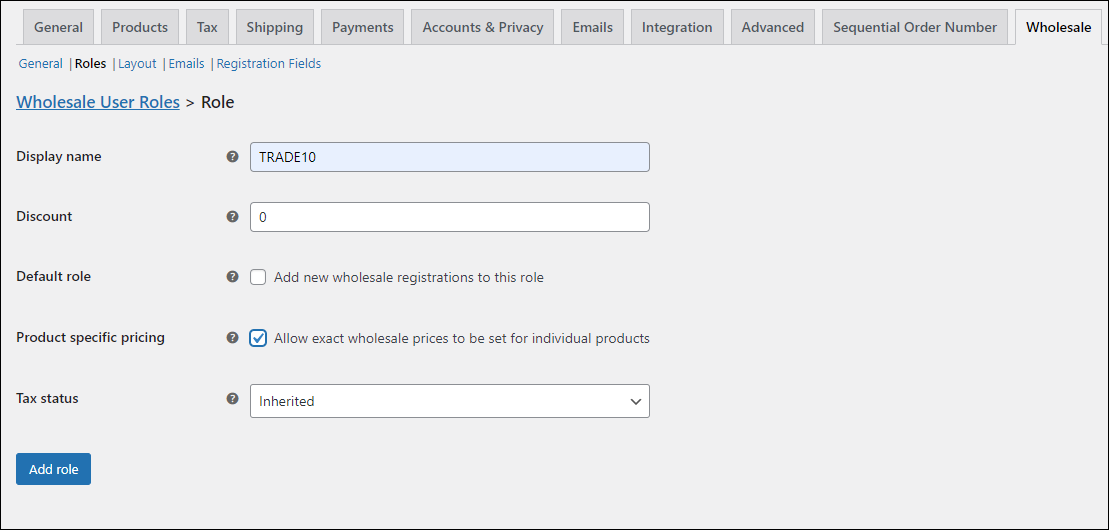Click the help icon beside Discount
Screen dimensions: 1109x530
(x=232, y=217)
